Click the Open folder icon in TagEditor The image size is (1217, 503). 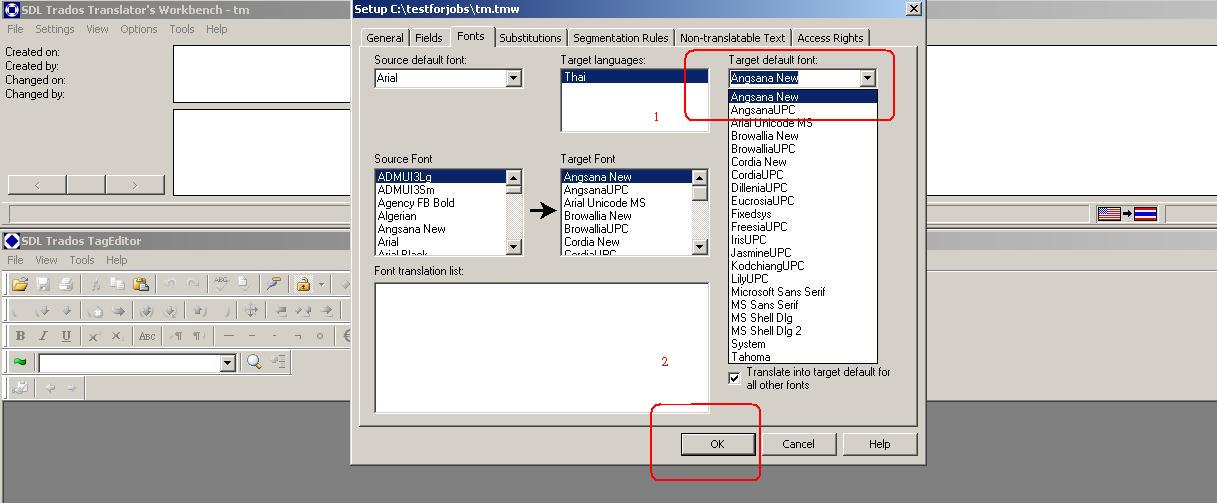[x=20, y=285]
